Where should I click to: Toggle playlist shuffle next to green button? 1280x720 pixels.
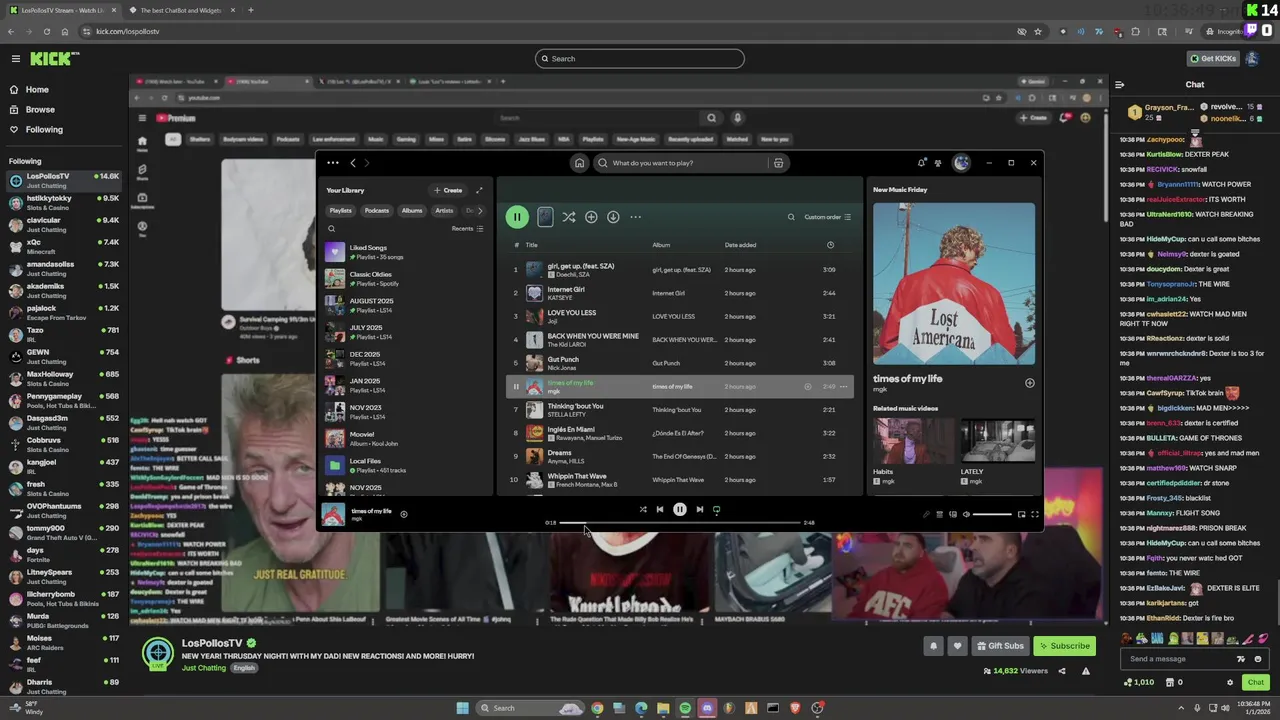[x=568, y=217]
